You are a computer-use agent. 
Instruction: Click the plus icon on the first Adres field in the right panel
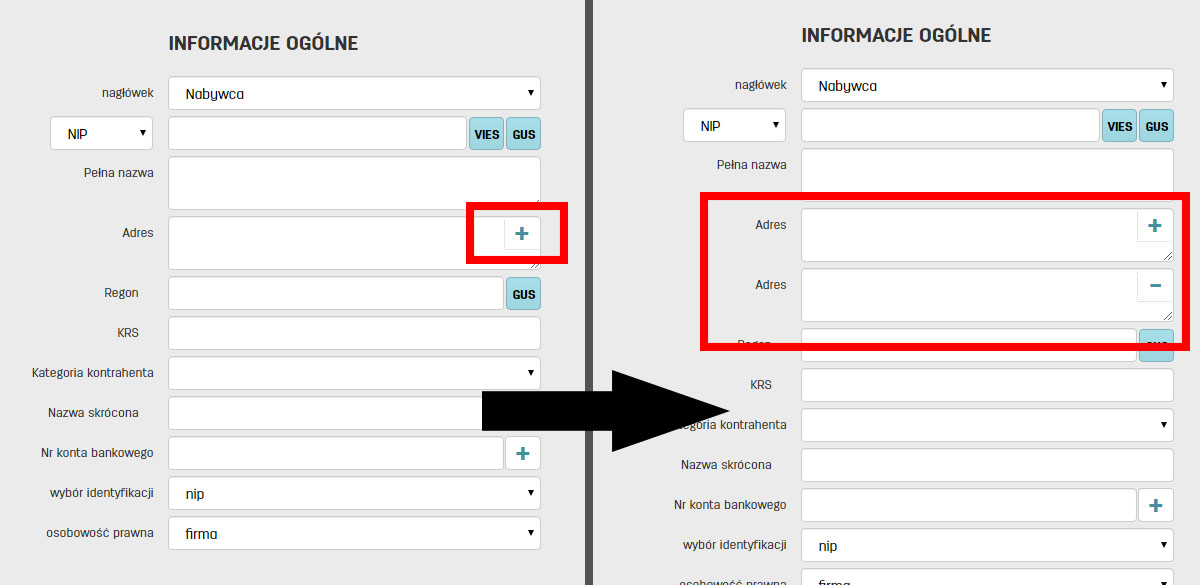[1154, 225]
